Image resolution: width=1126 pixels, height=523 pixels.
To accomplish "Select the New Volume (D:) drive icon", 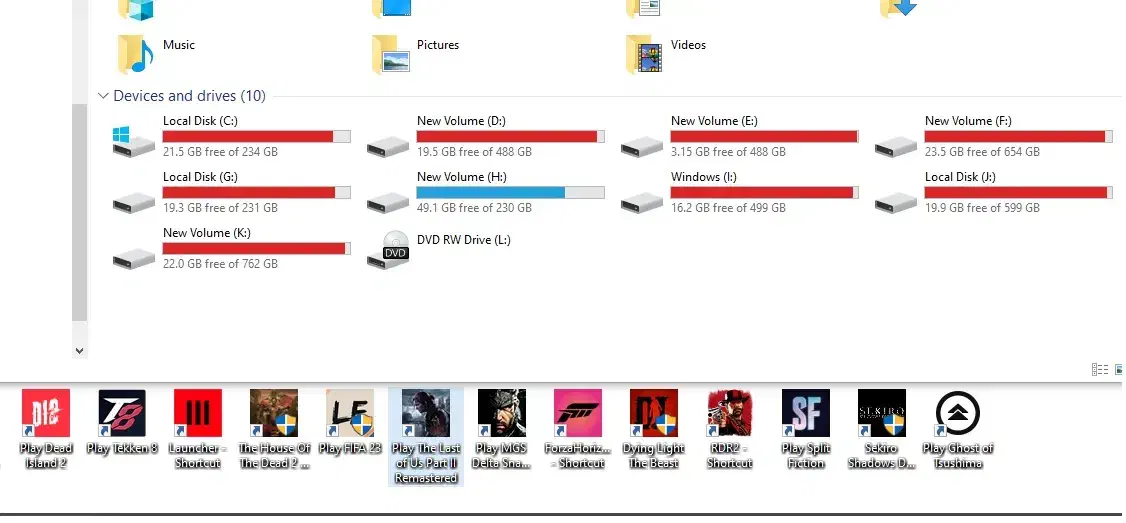I will point(388,147).
